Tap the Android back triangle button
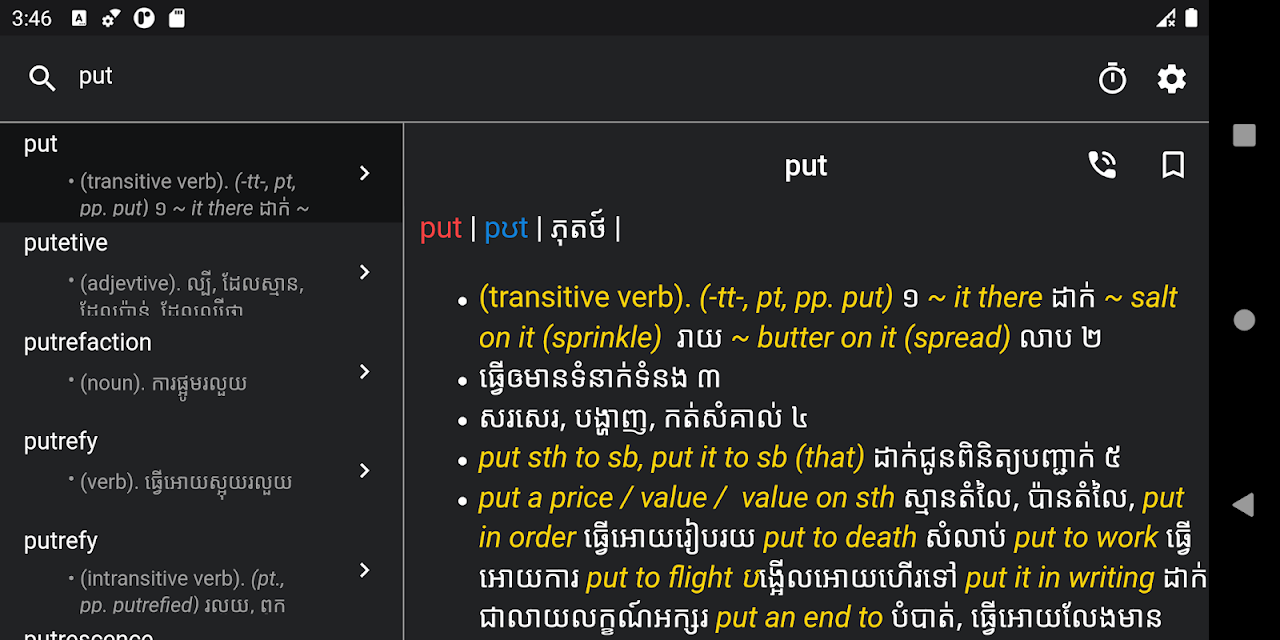The width and height of the screenshot is (1280, 640). pos(1243,504)
